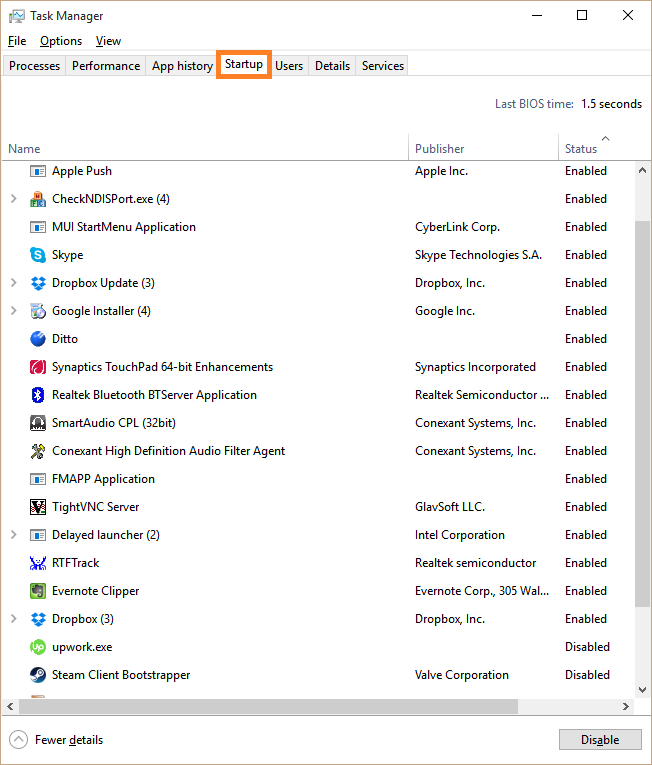Click the MUI StartMenu Application icon
The width and height of the screenshot is (652, 765).
[x=38, y=227]
